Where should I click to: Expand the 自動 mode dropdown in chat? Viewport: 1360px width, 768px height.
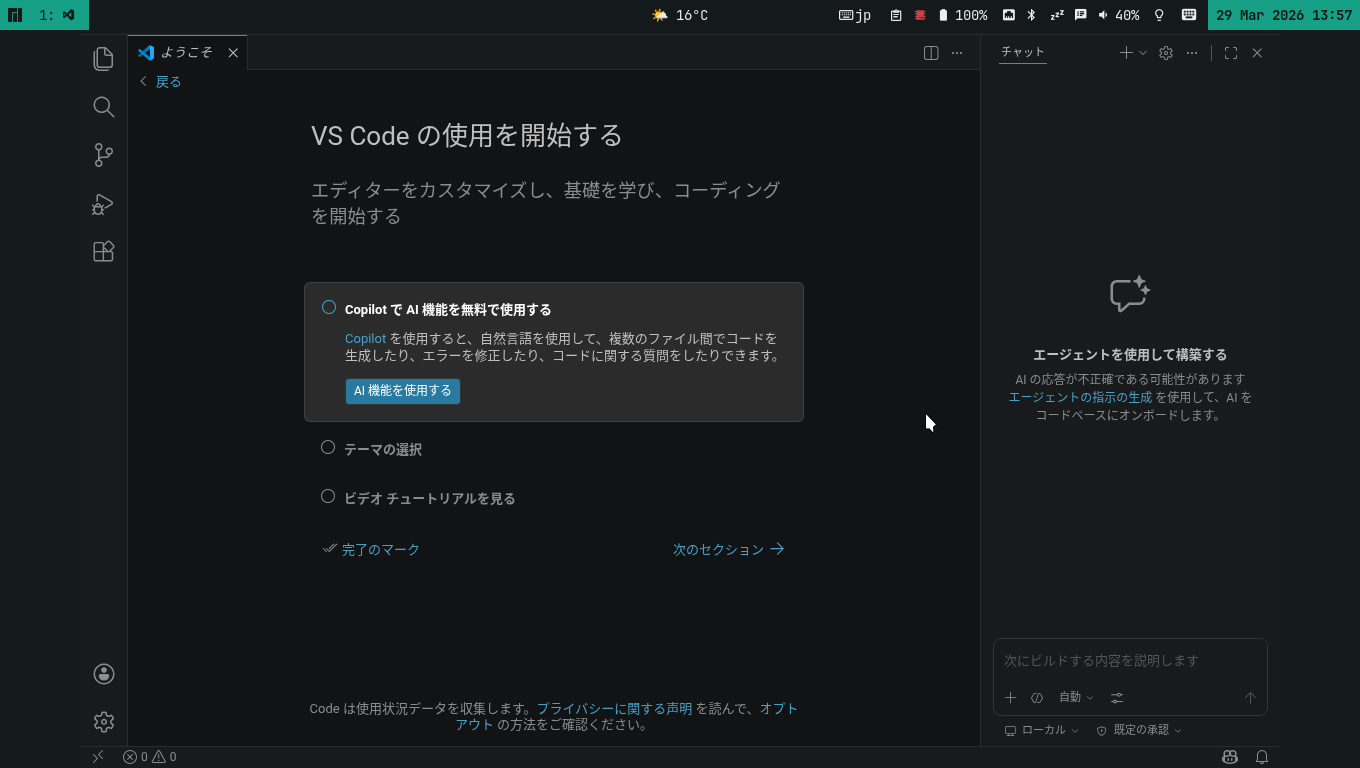pos(1076,697)
